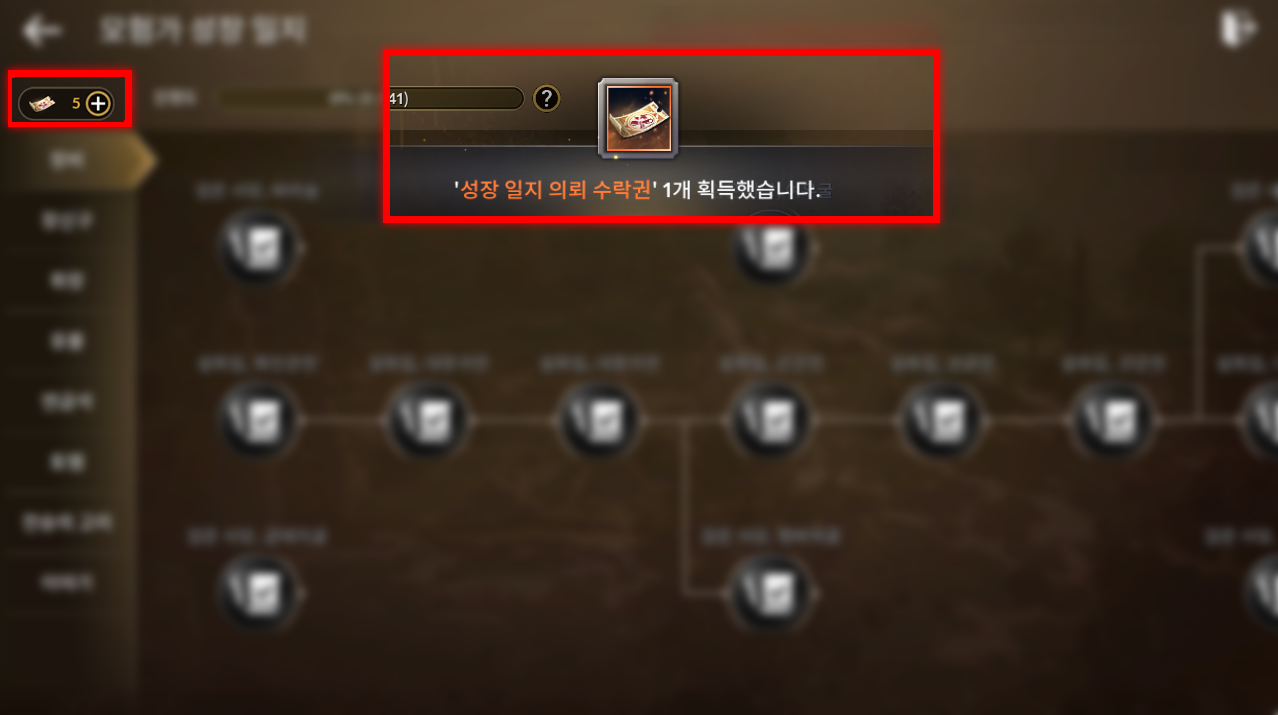Open the seventh sidebar category tab
This screenshot has height=715, width=1278.
[x=69, y=521]
